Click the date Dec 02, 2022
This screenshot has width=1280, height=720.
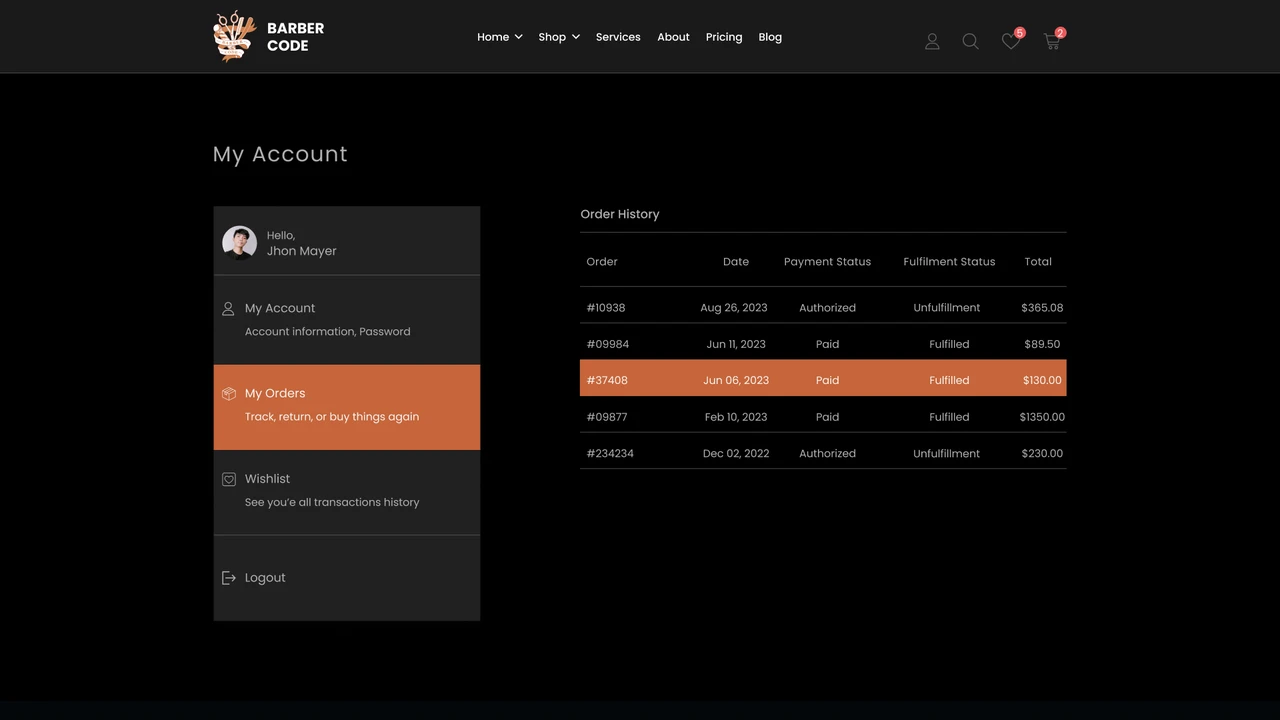(x=736, y=453)
